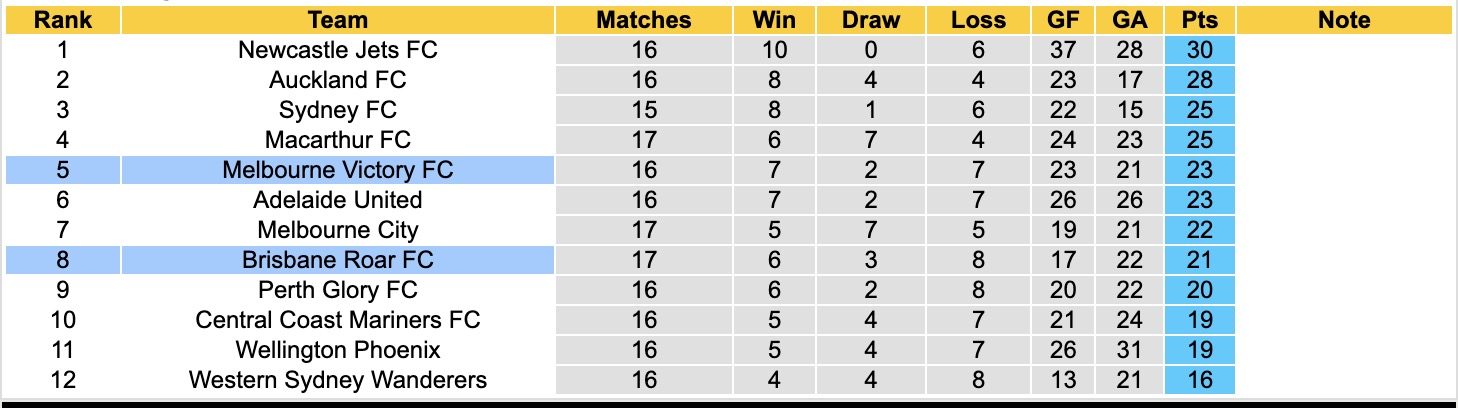Click Wellington Phoenix team name
This screenshot has width=1458, height=408.
[x=337, y=350]
